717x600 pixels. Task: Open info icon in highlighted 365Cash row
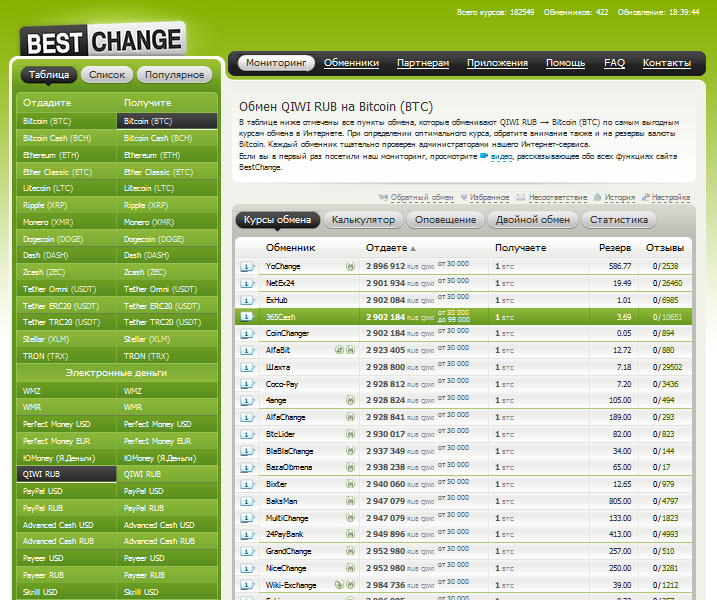coord(247,317)
